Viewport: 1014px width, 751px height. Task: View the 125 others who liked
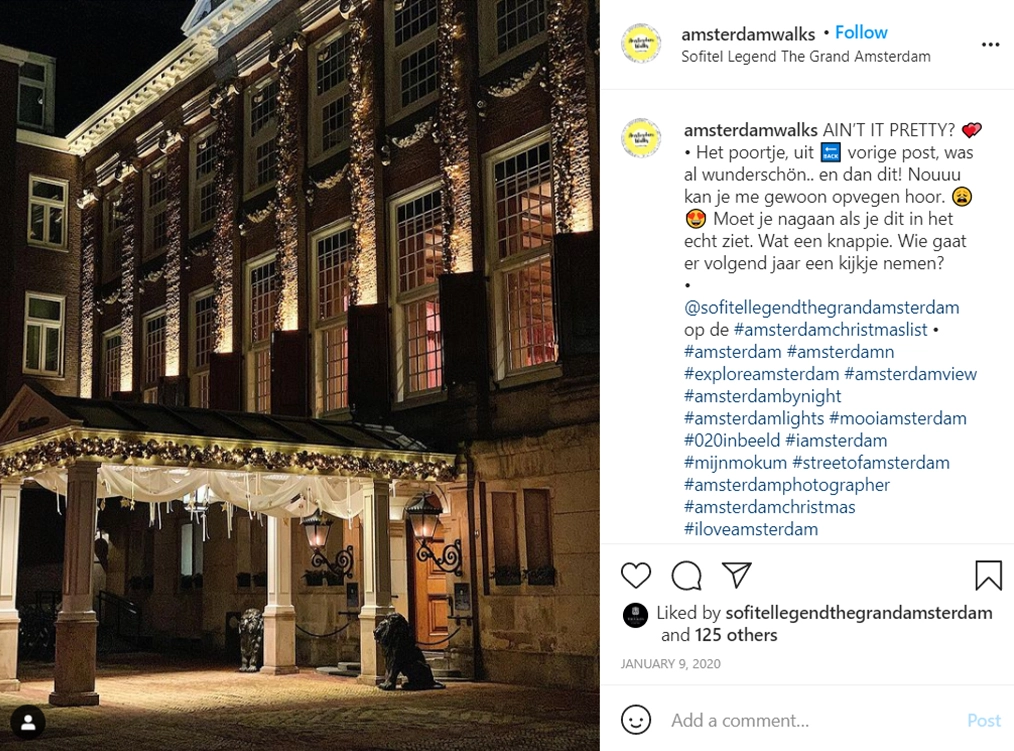point(736,635)
